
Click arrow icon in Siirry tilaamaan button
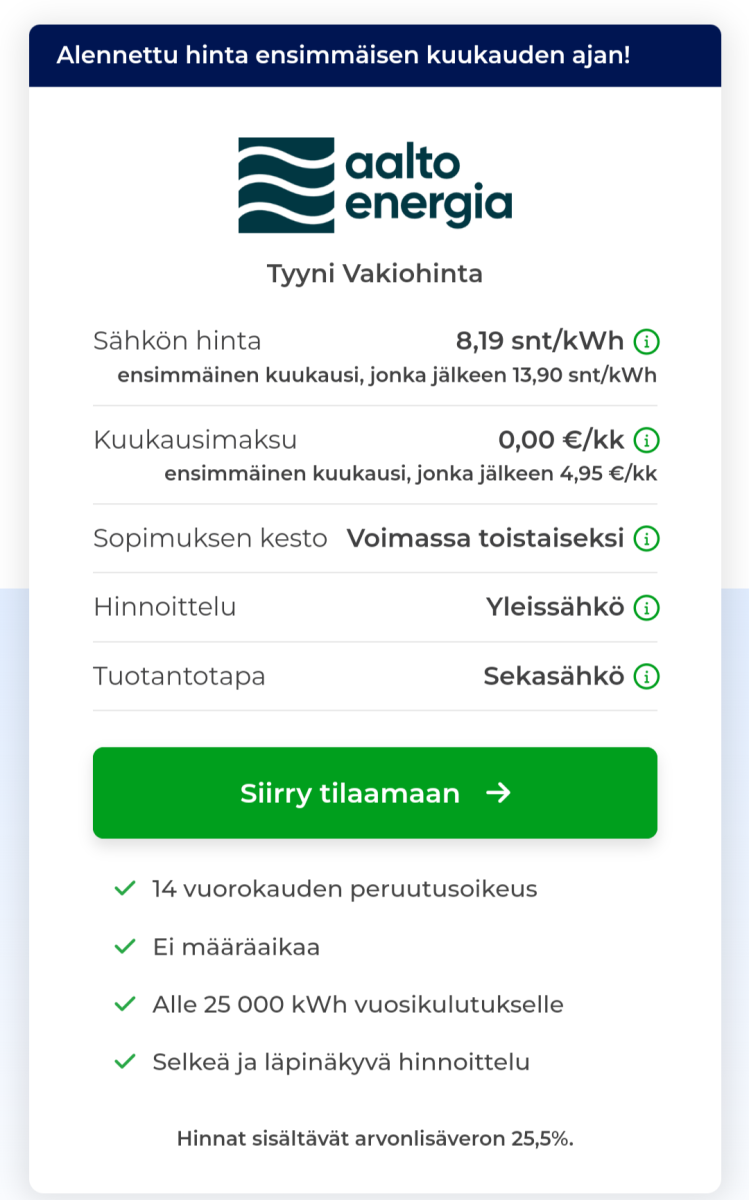point(498,793)
